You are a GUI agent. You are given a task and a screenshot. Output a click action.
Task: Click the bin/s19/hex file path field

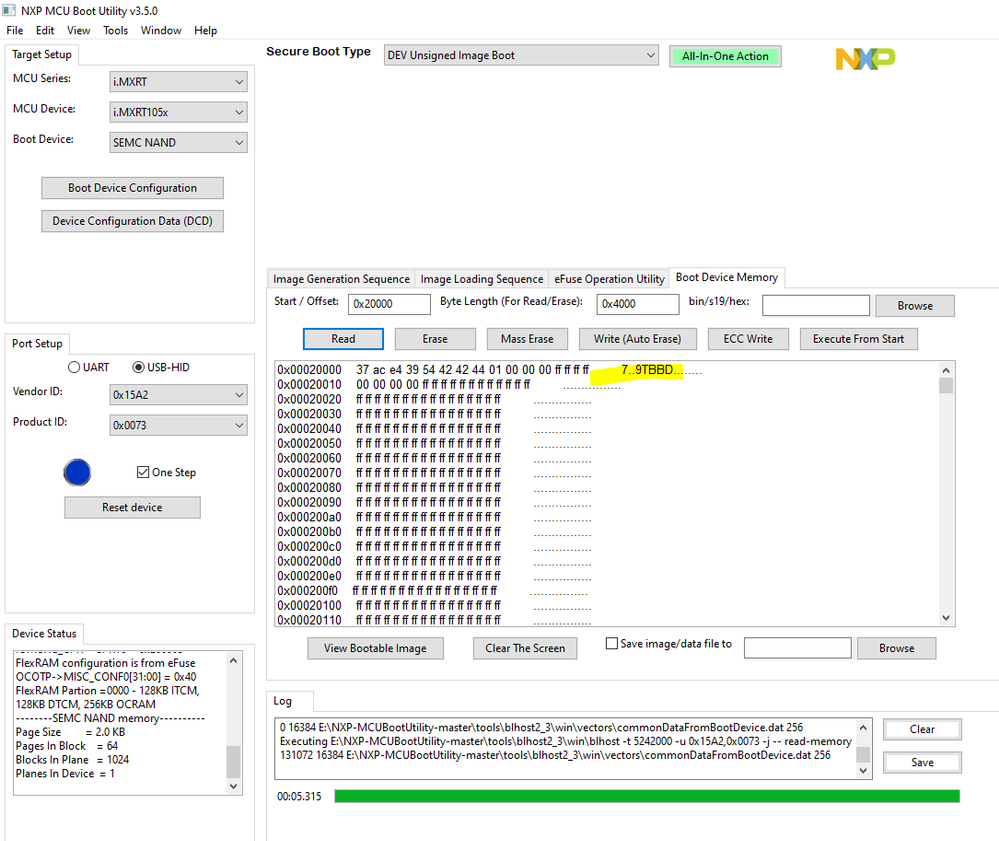[x=816, y=306]
